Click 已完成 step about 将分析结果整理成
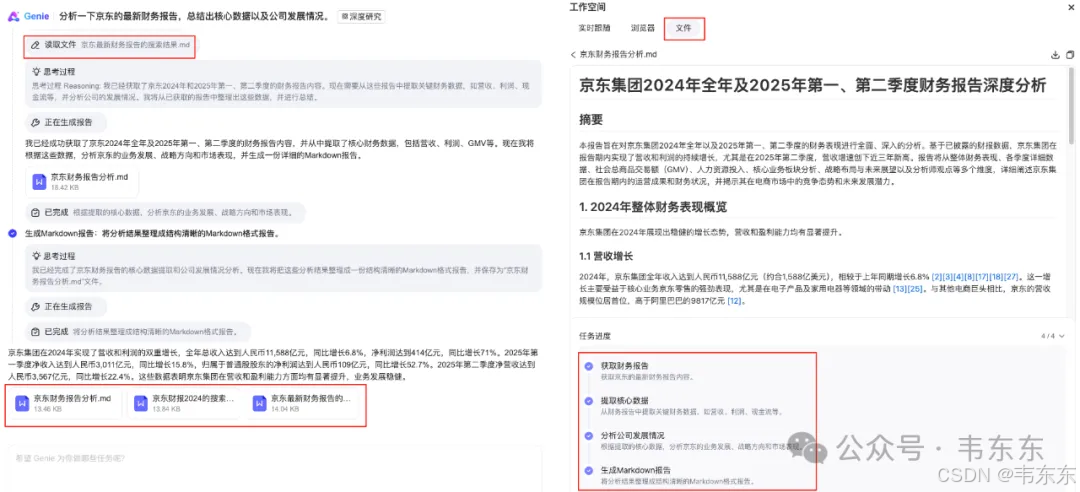 [x=137, y=331]
